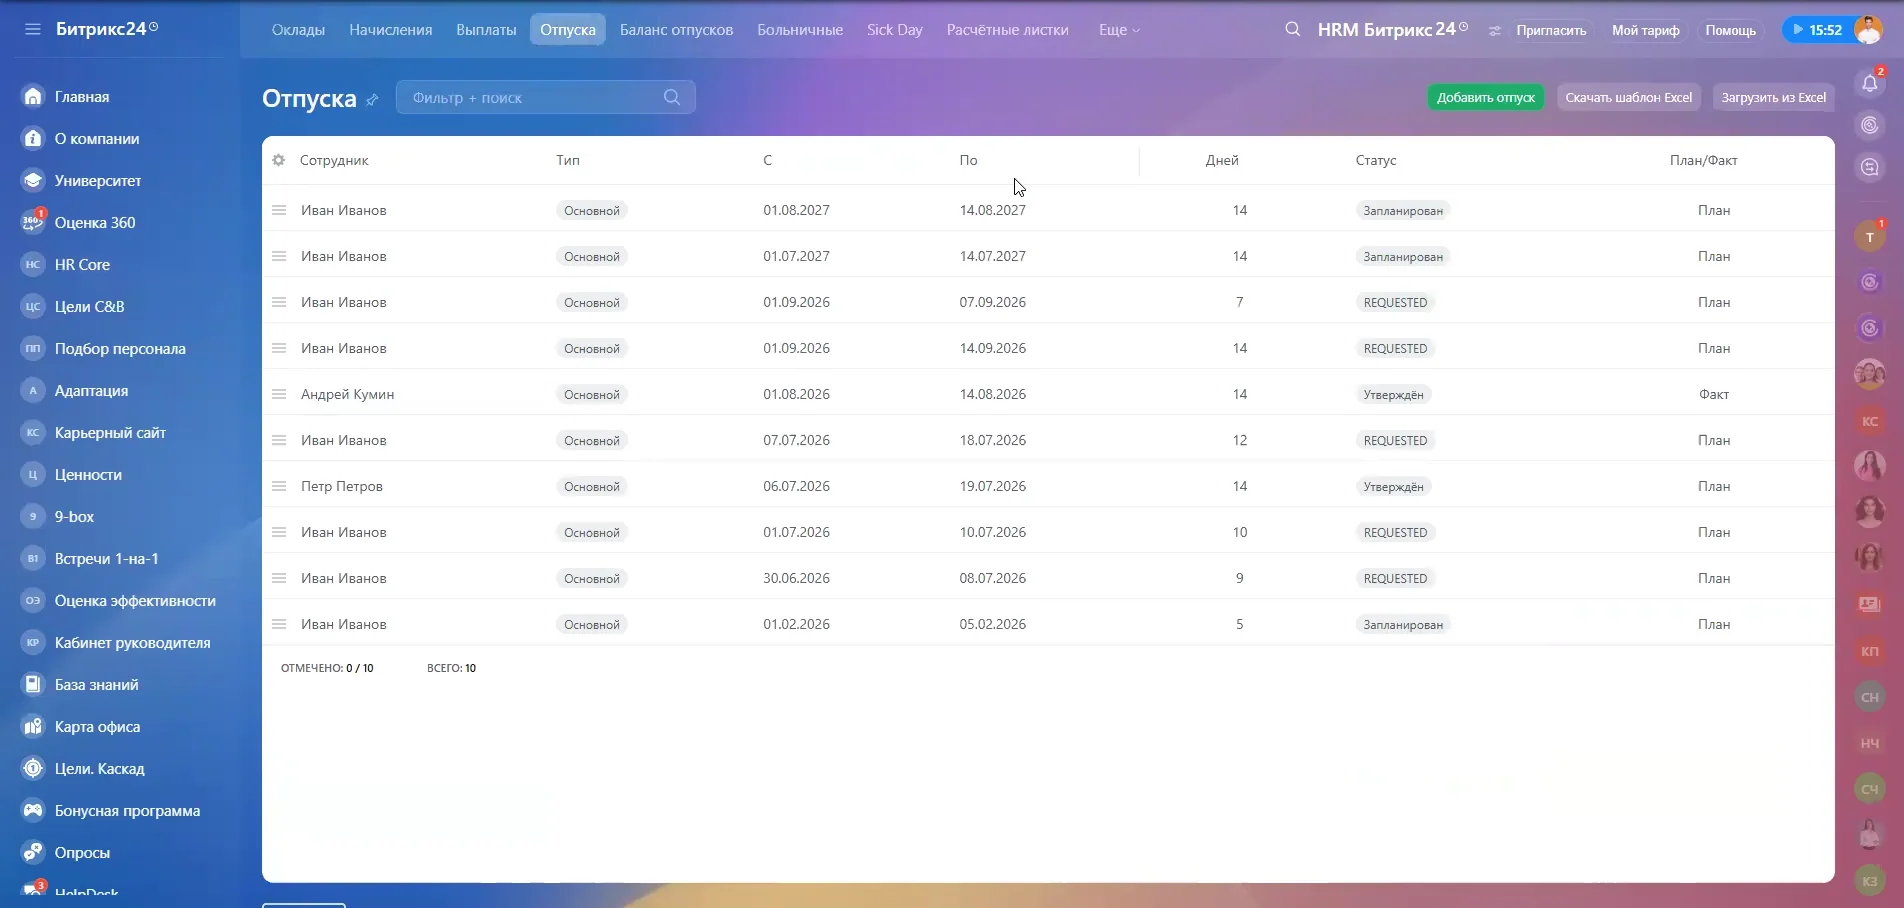
Task: Click the row handle icon for Петр Петров
Action: pos(279,486)
